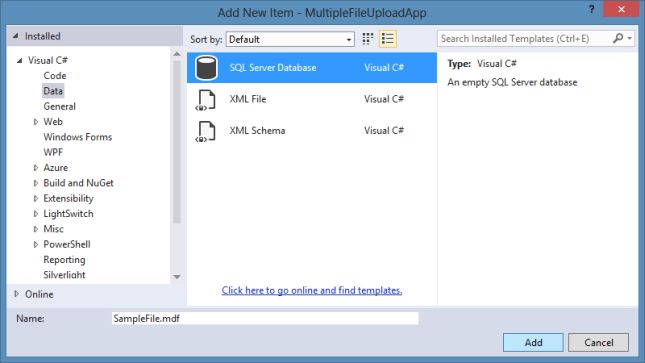This screenshot has width=645, height=363.
Task: Click the Name field containing SampleFile.mdf
Action: (265, 319)
